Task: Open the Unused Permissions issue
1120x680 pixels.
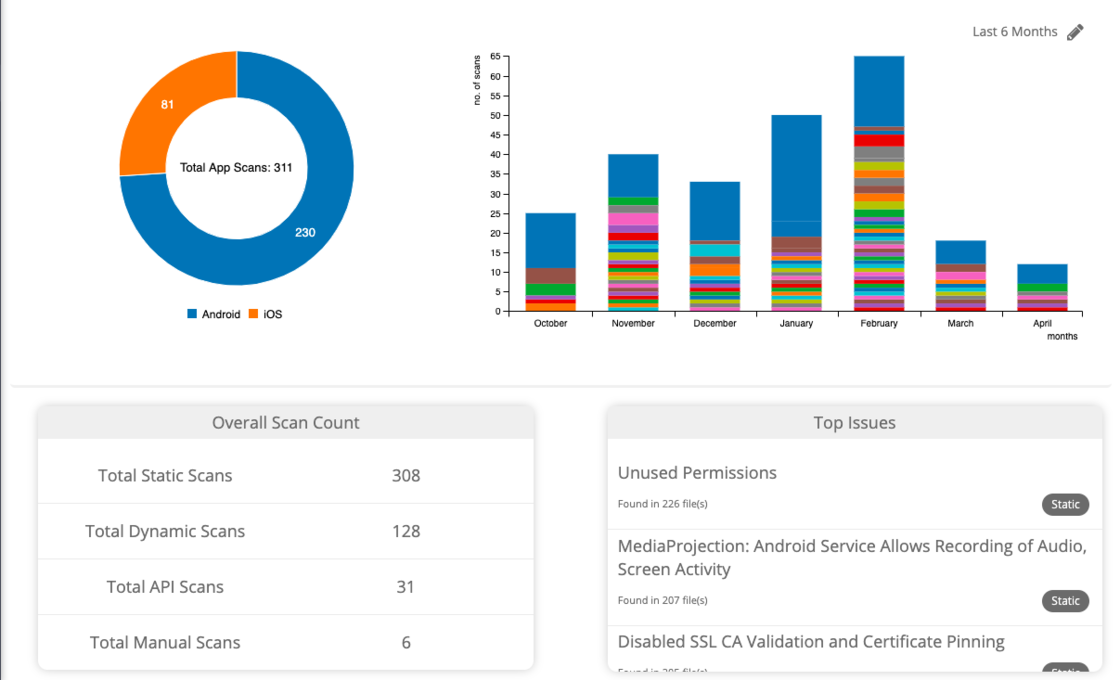Action: pyautogui.click(x=697, y=473)
